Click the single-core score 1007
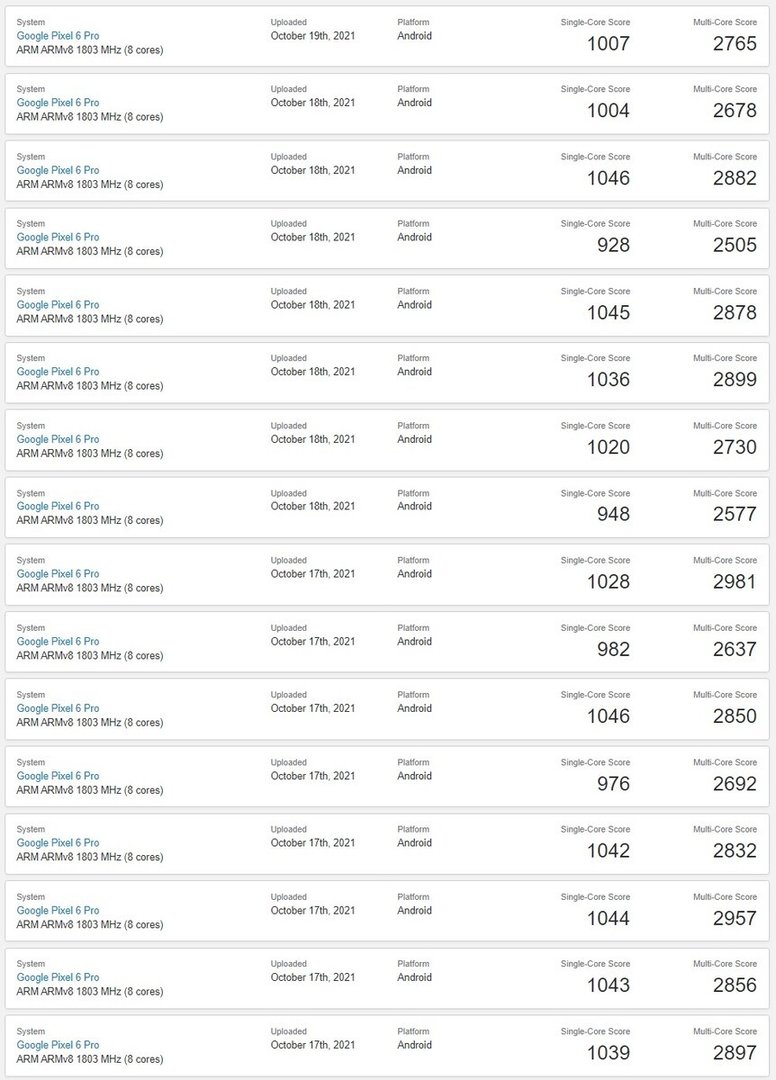 pyautogui.click(x=608, y=43)
